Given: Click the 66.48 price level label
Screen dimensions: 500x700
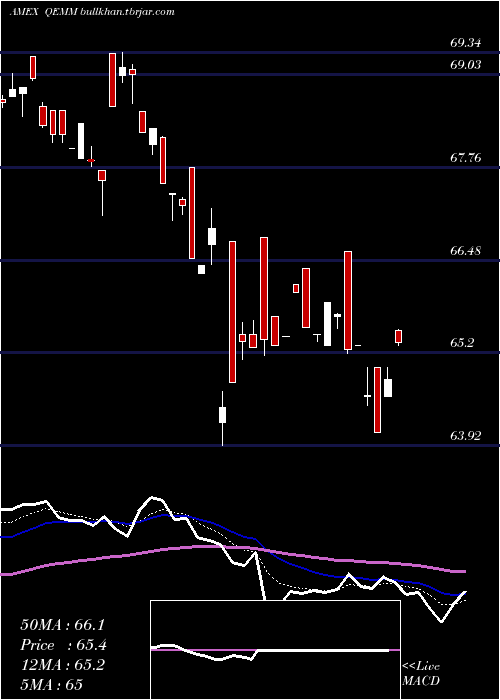Looking at the screenshot, I should (466, 250).
